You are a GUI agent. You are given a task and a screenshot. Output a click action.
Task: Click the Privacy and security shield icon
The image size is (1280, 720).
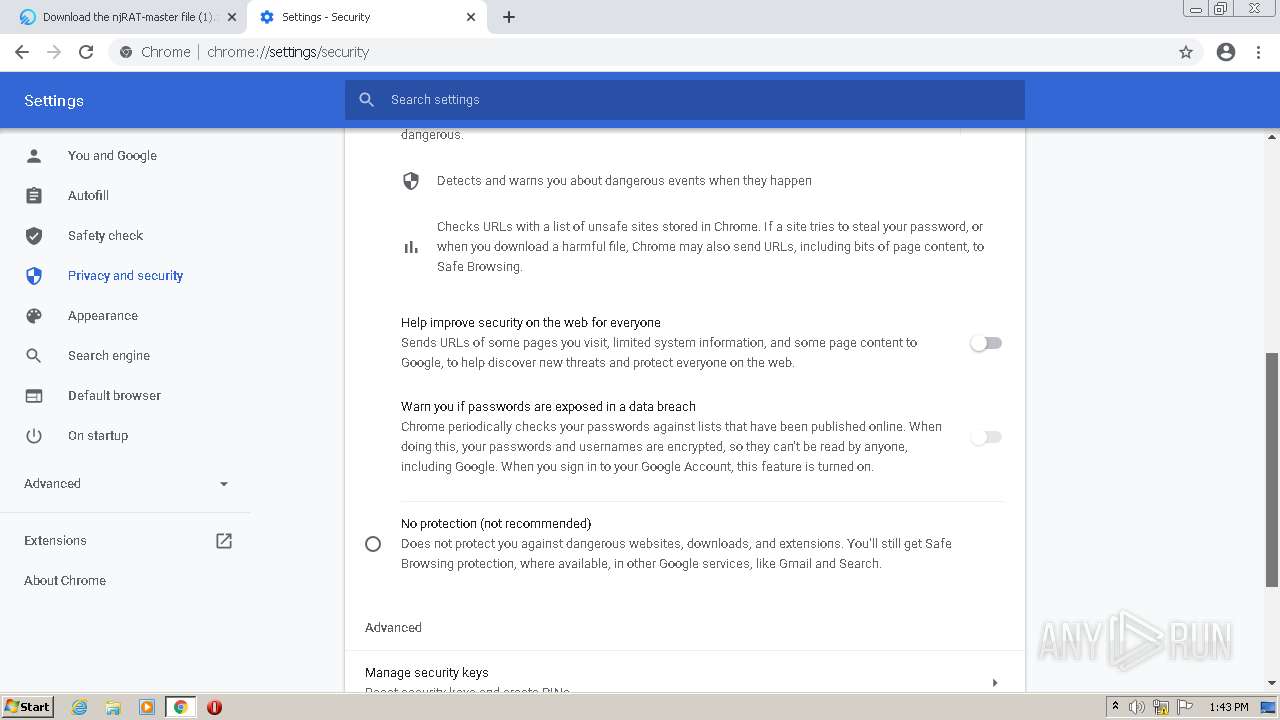34,275
